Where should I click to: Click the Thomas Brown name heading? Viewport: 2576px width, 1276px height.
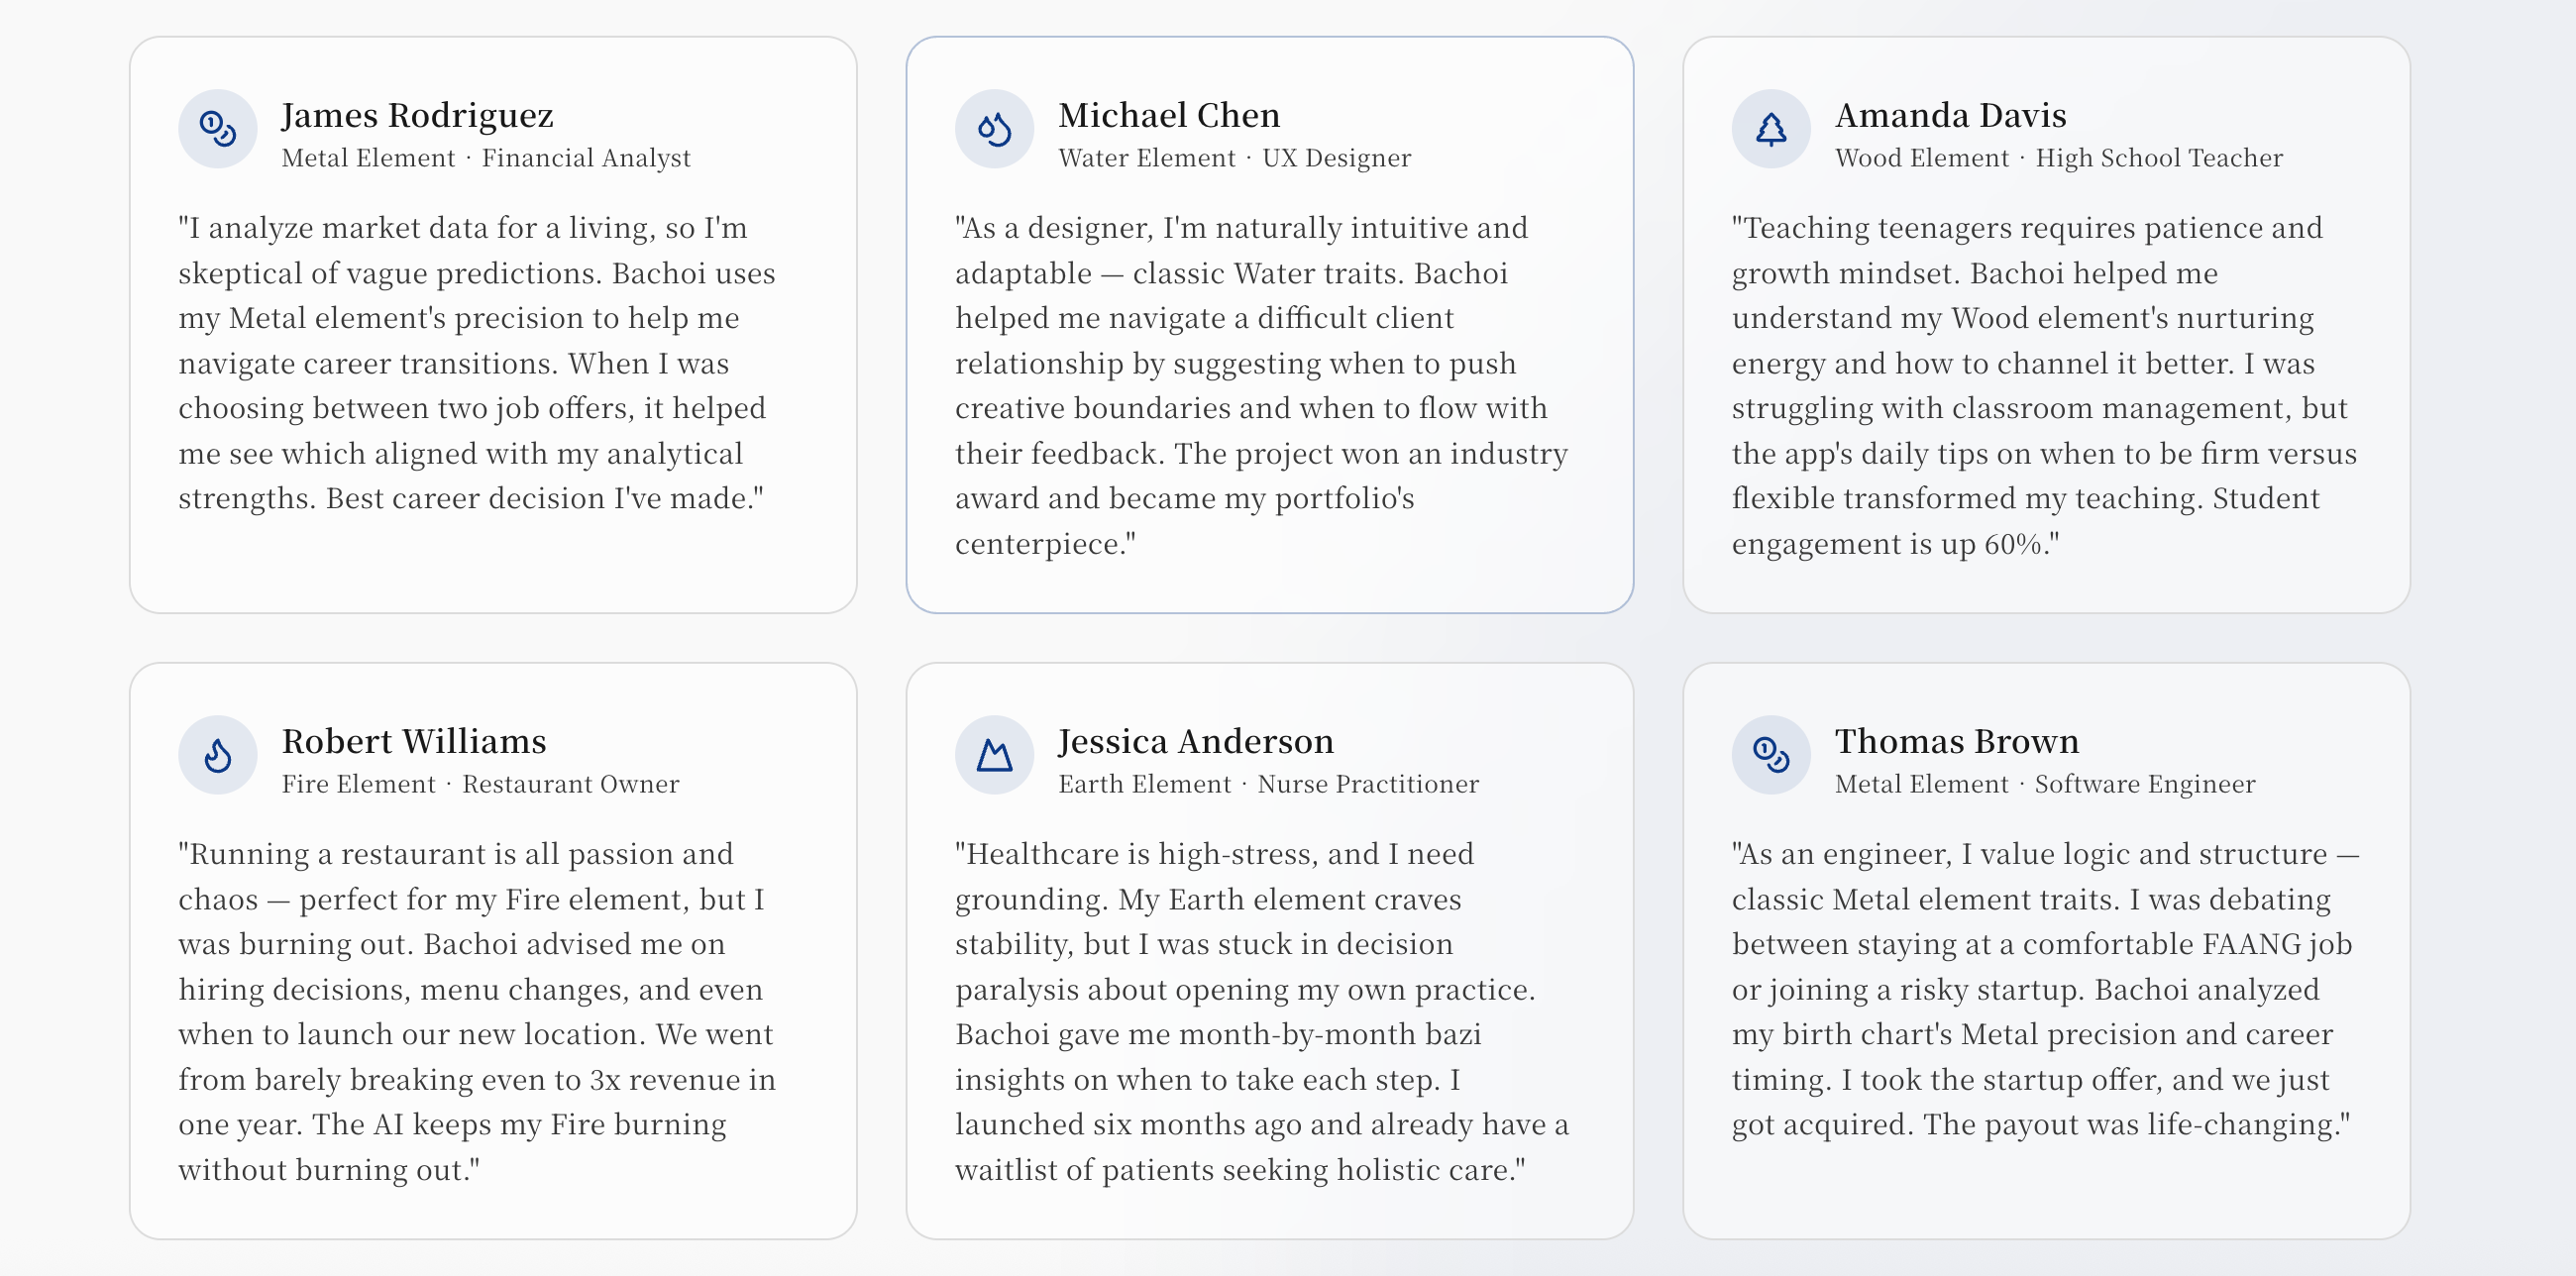[x=1957, y=741]
